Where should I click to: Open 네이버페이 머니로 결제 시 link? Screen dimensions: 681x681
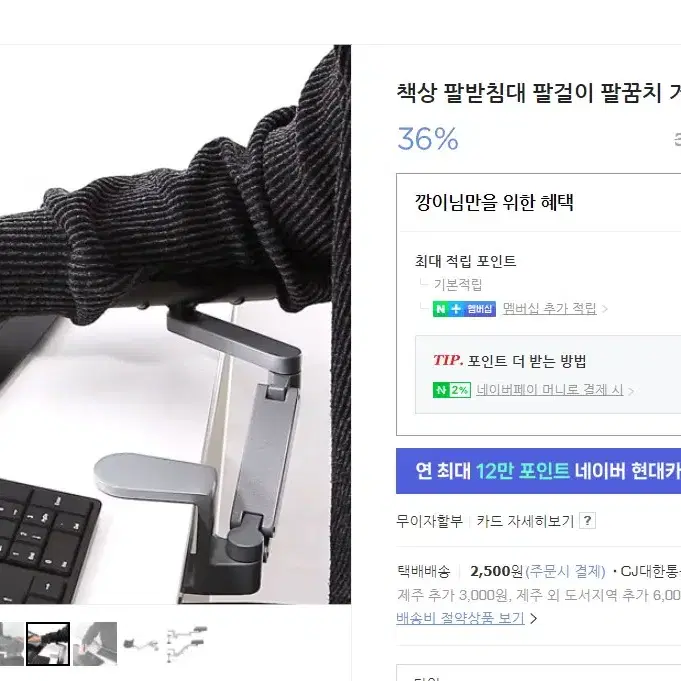[549, 390]
